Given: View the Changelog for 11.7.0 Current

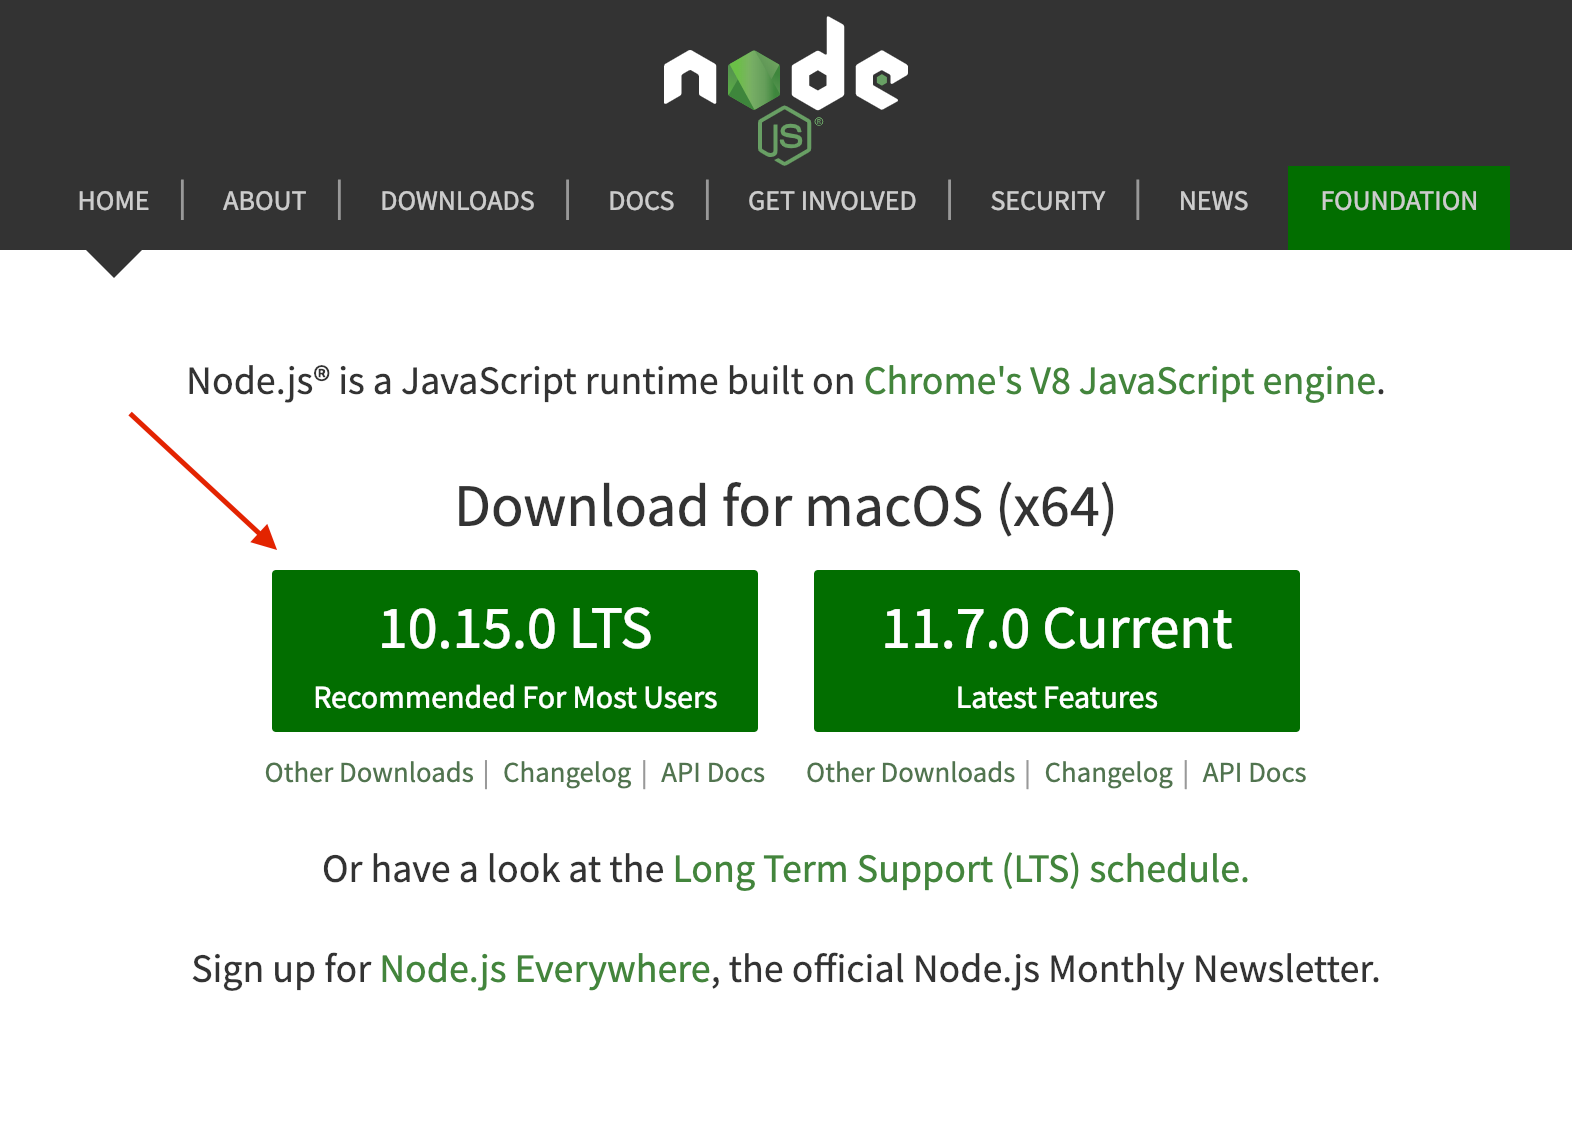Looking at the screenshot, I should pyautogui.click(x=1109, y=773).
